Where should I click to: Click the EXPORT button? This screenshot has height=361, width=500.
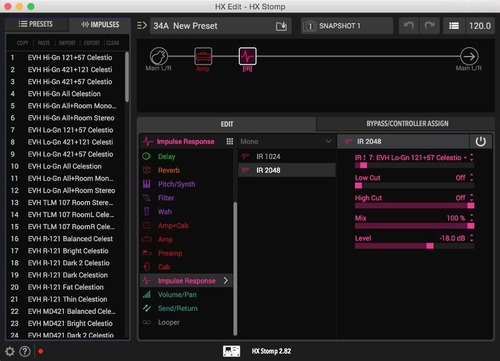click(92, 43)
